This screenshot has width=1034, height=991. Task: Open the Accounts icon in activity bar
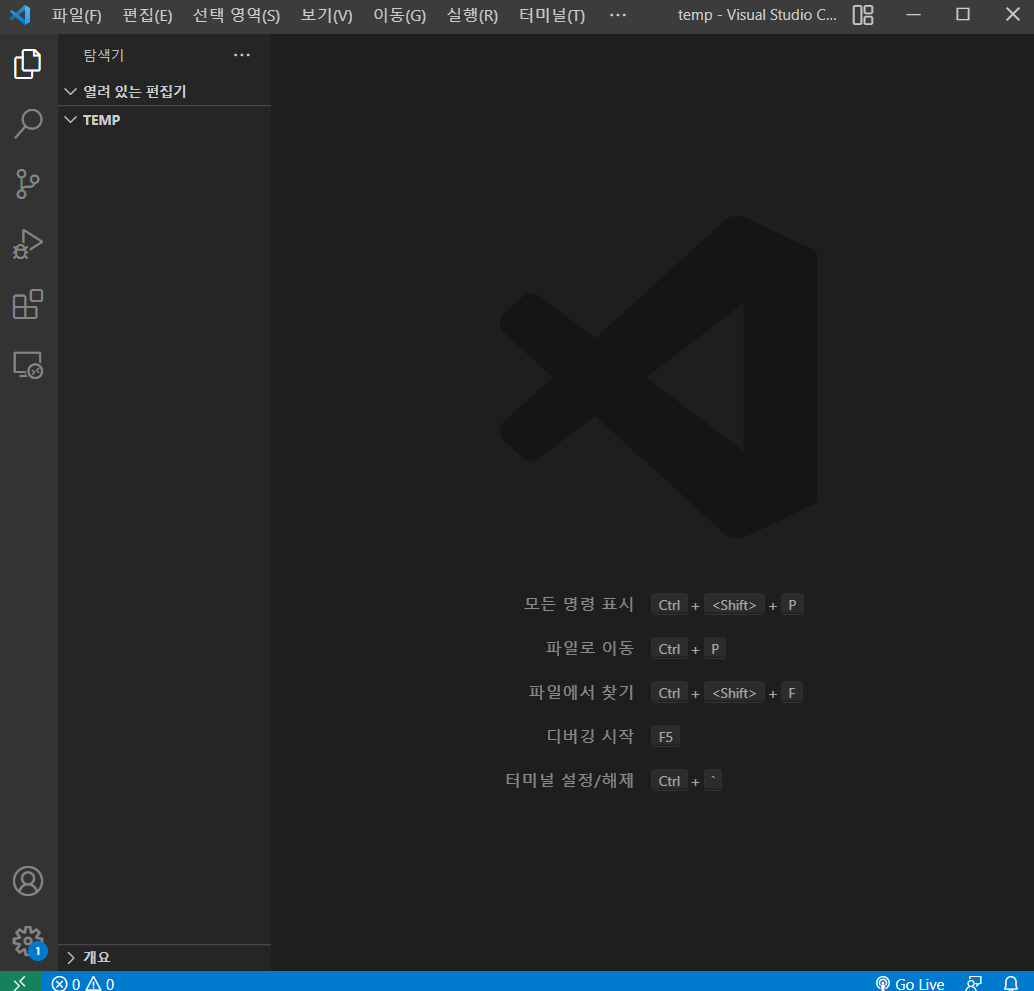28,881
